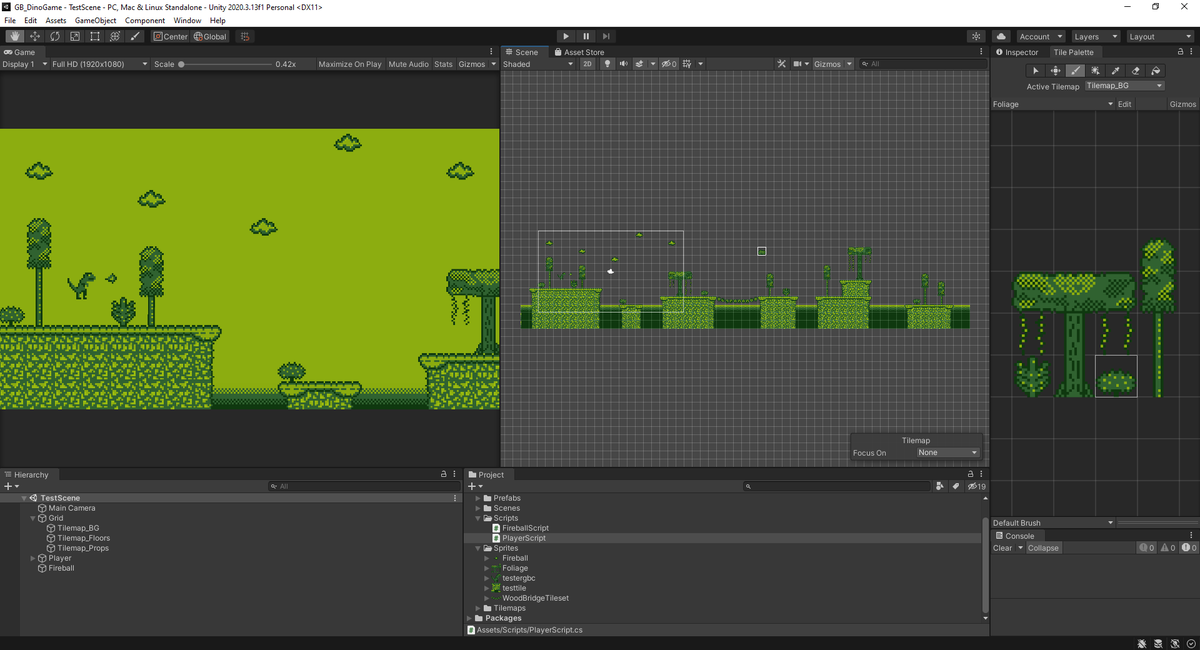Open the Active Tilemap dropdown
1200x650 pixels.
[1124, 85]
